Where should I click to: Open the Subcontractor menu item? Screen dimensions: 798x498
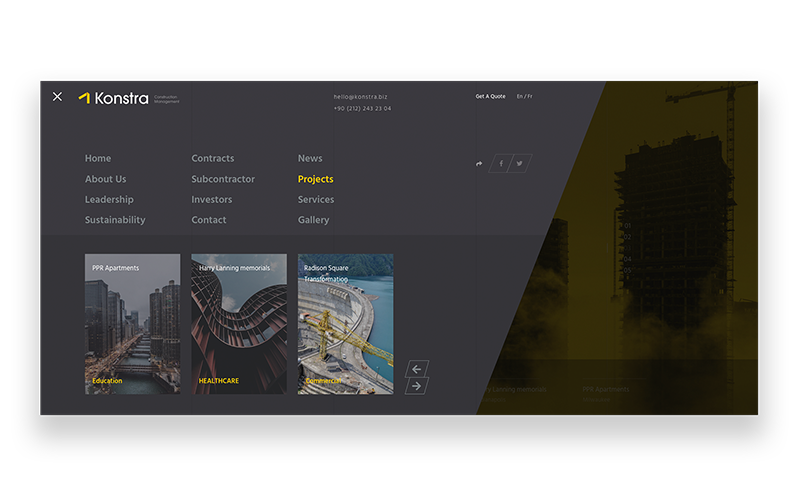(223, 179)
